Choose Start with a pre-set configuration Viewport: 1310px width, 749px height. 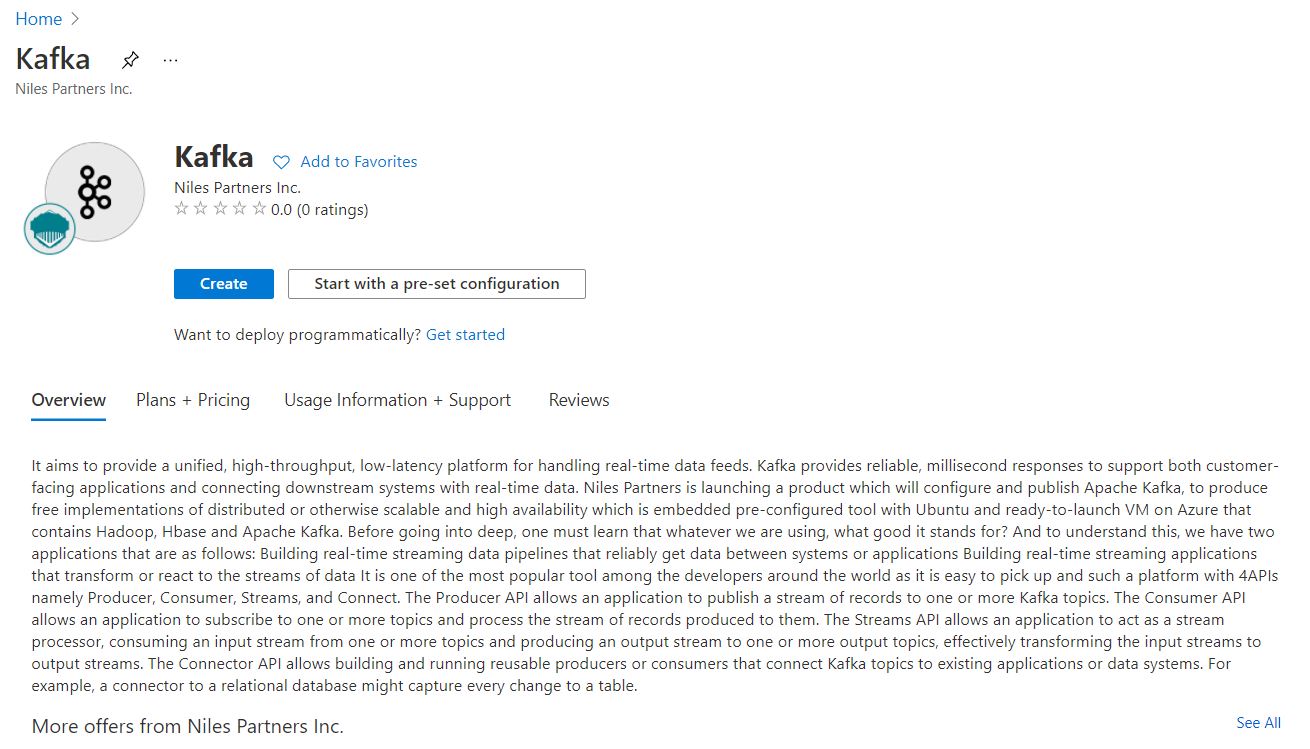[x=436, y=284]
